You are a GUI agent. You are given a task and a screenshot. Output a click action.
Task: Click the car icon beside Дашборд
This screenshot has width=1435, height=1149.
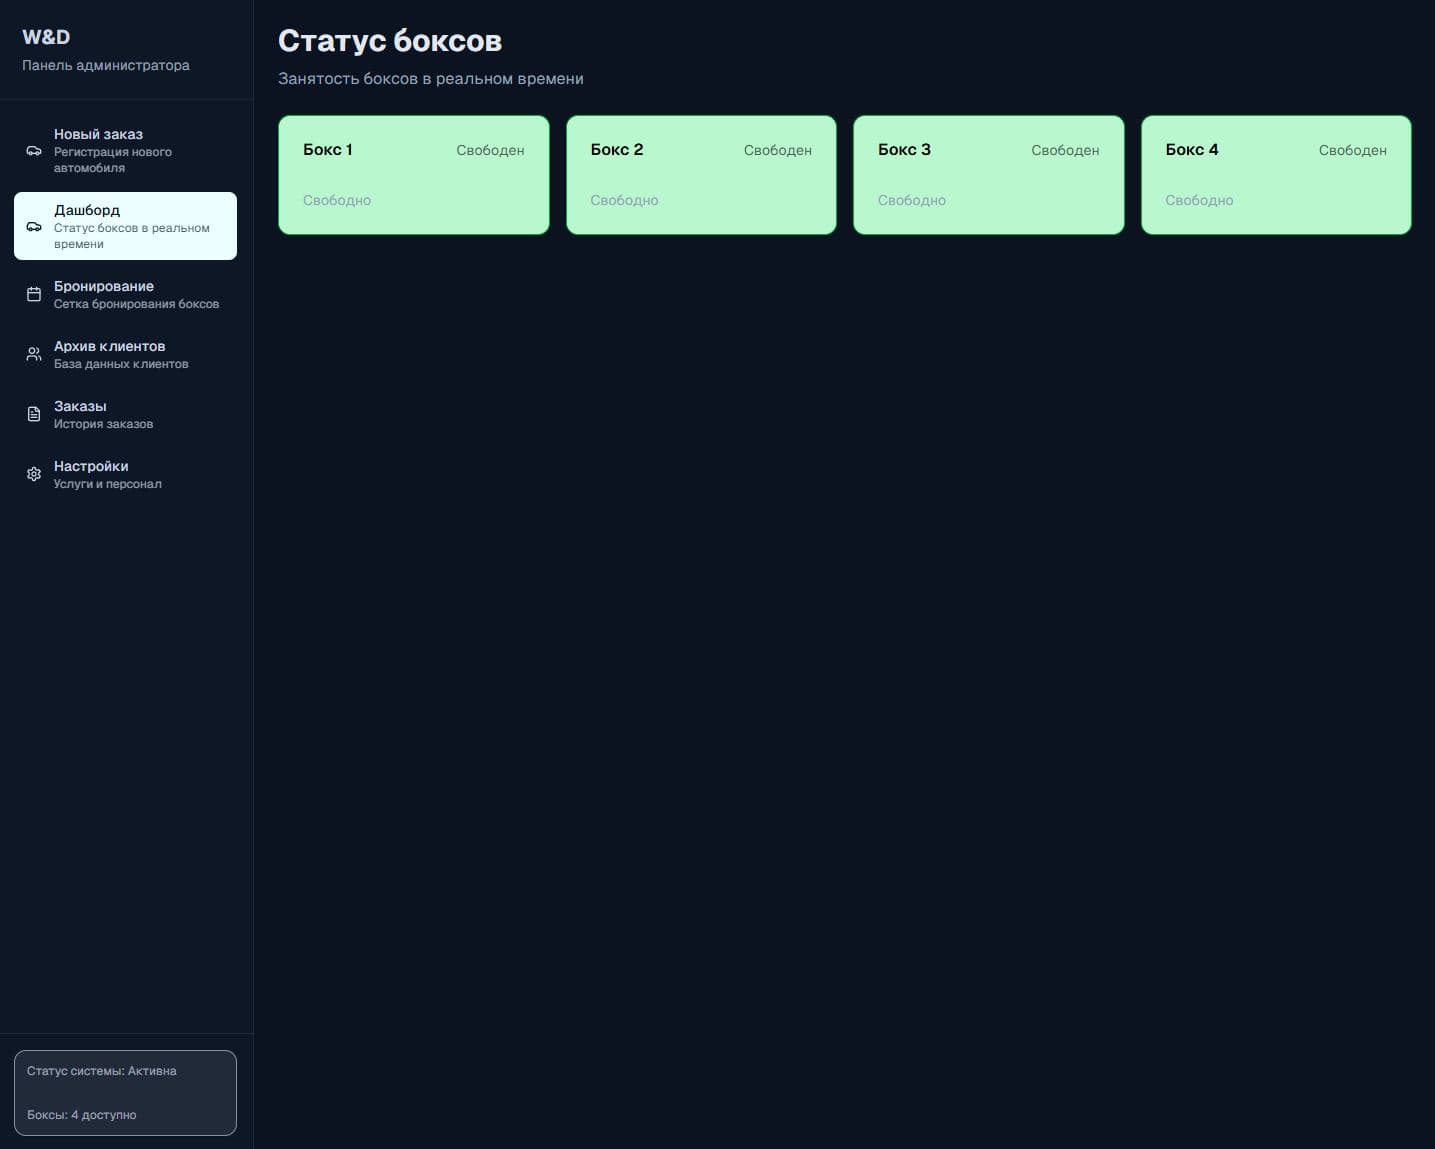point(34,227)
